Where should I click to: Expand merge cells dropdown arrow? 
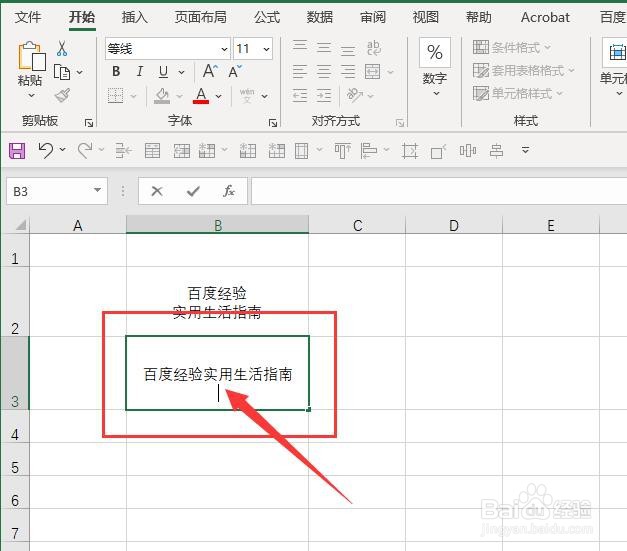pos(391,72)
